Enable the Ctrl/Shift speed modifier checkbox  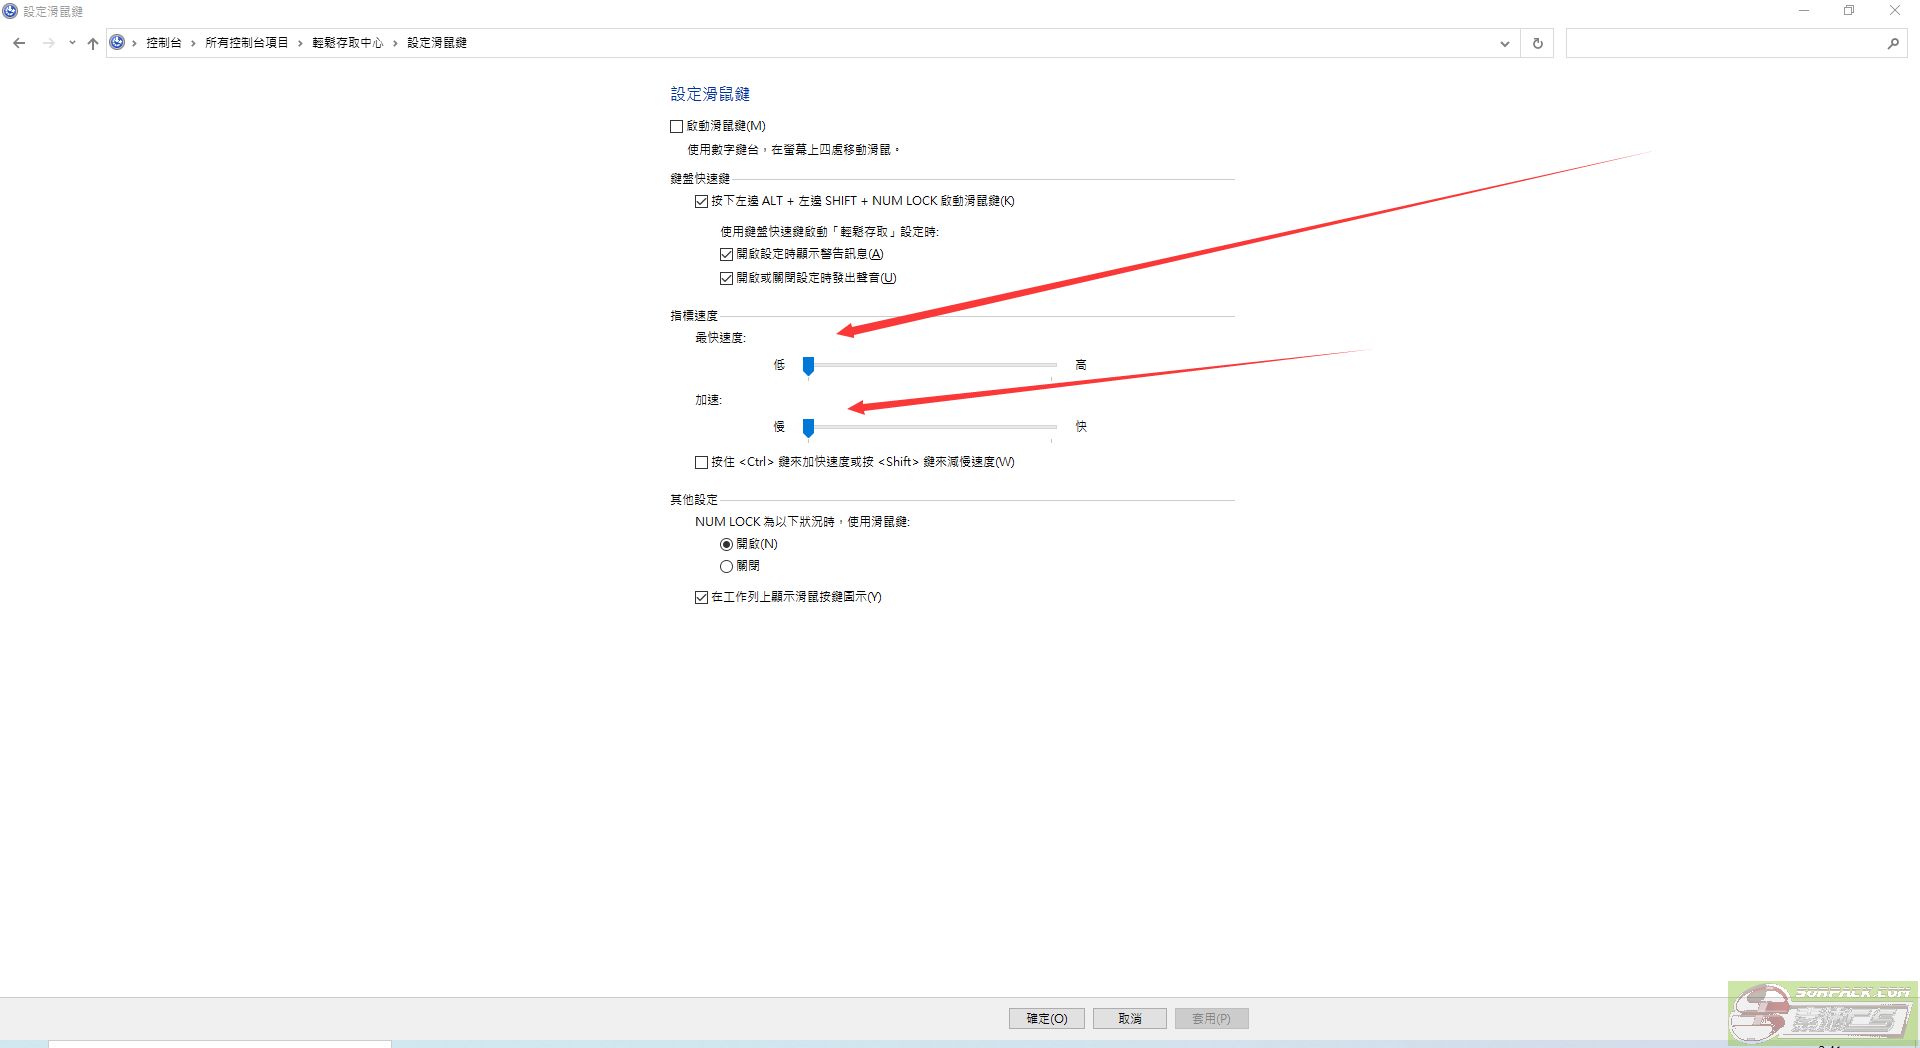pos(702,462)
